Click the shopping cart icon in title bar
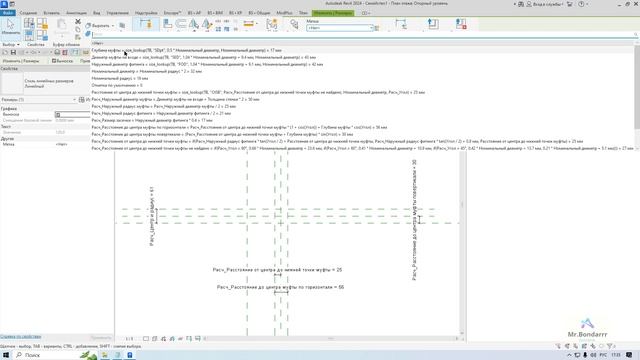Image resolution: width=640 pixels, height=360 pixels. [x=570, y=4]
